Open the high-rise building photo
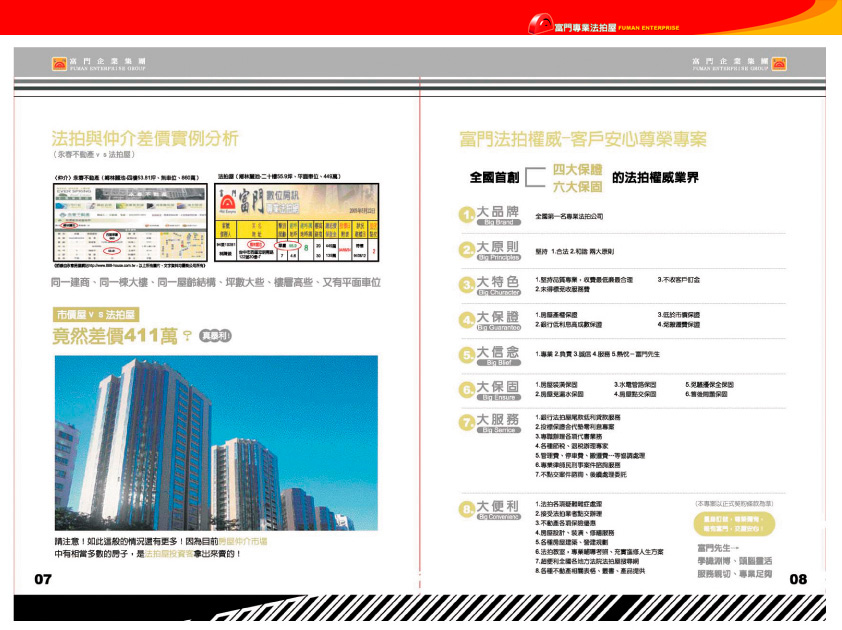Viewport: 842px width, 630px height. (216, 443)
